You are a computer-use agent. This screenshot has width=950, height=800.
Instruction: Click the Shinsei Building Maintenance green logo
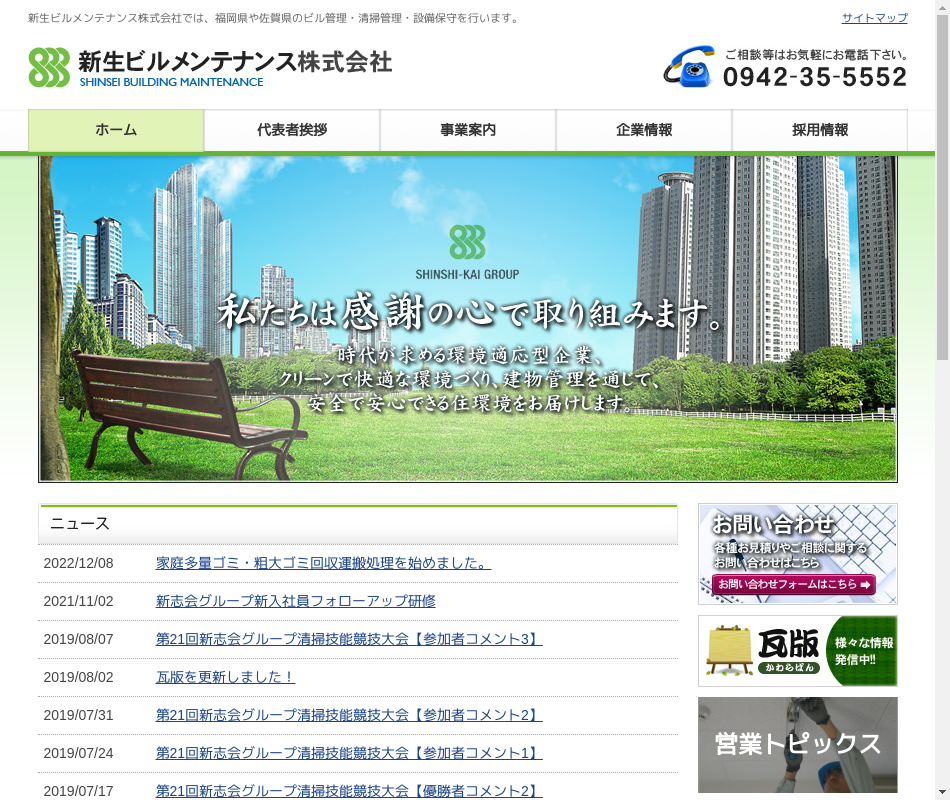pyautogui.click(x=49, y=67)
